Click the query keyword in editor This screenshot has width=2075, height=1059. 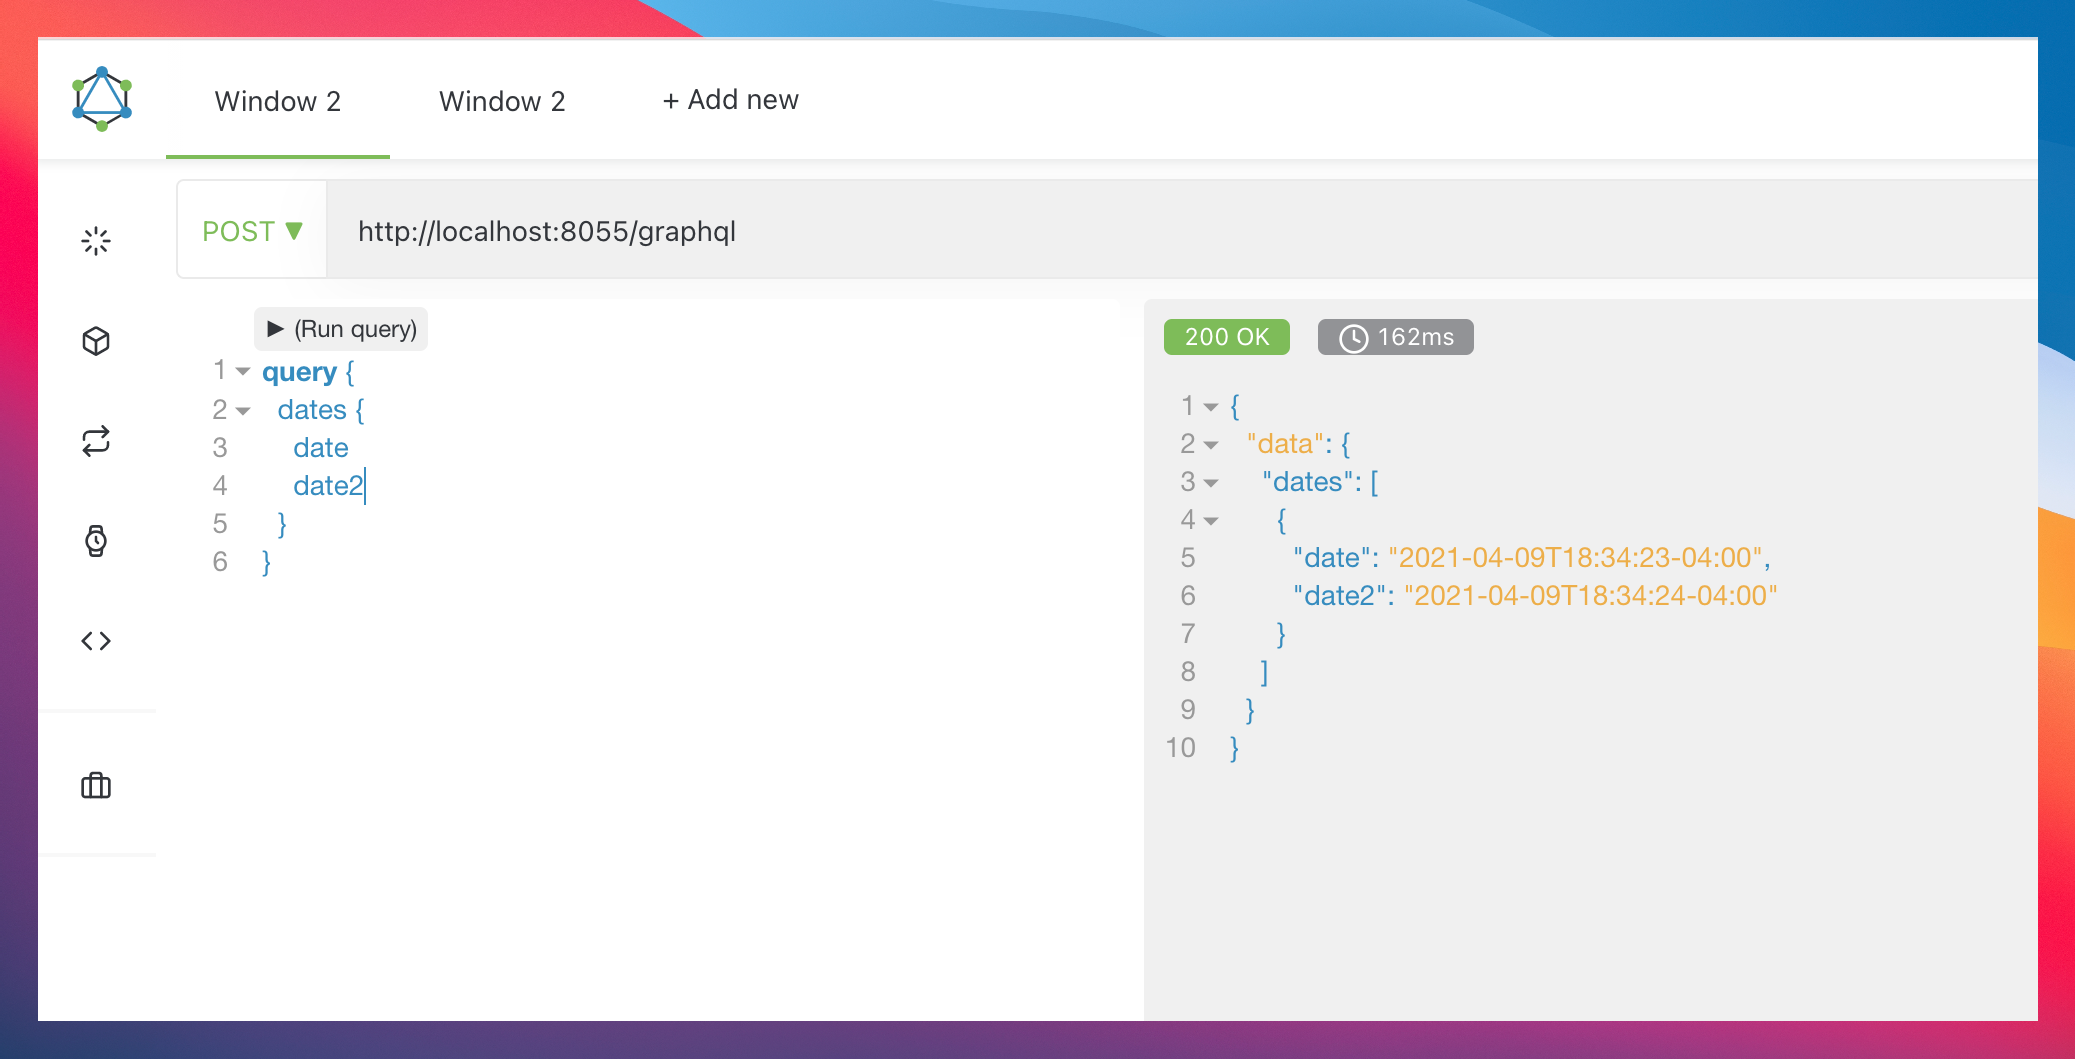tap(299, 372)
